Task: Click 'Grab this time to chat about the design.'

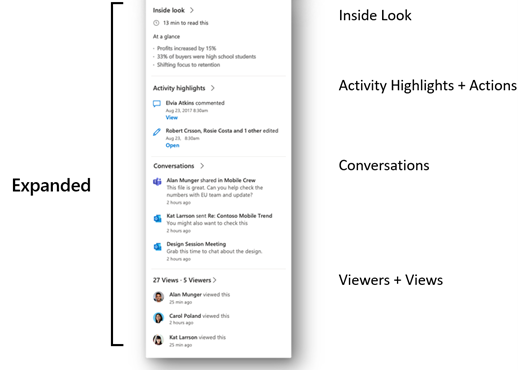Action: tap(214, 251)
